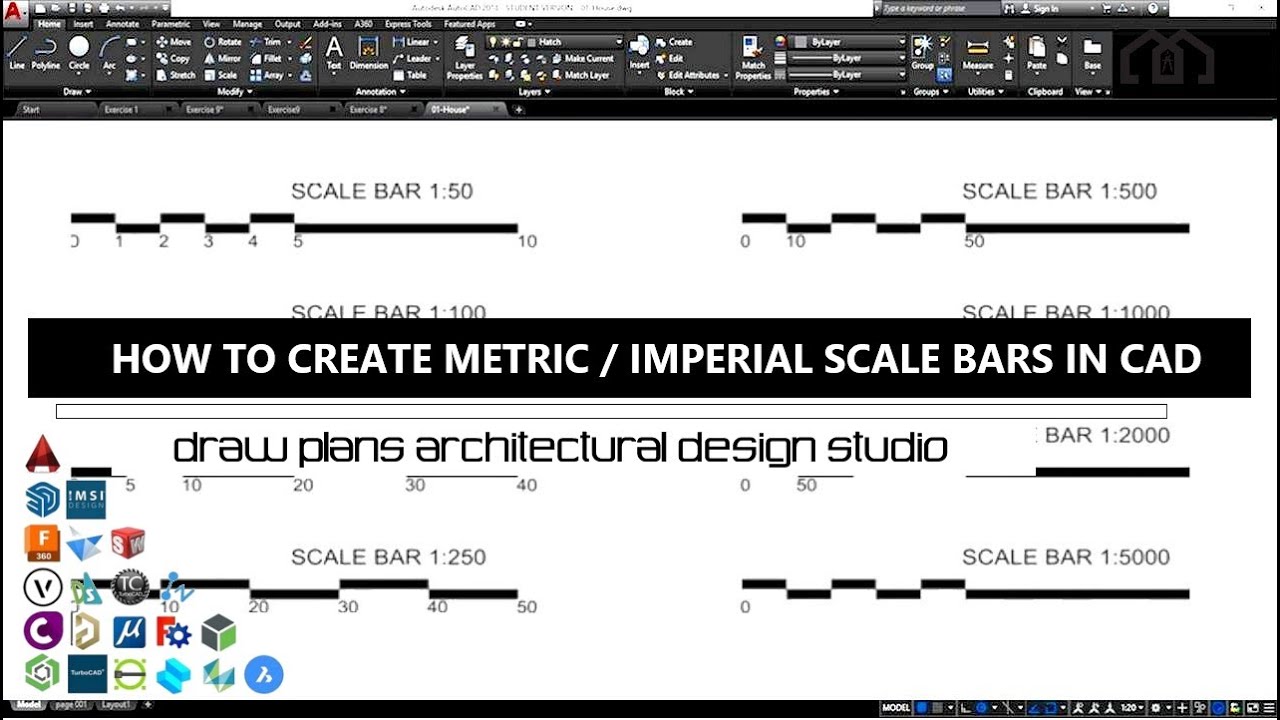Image resolution: width=1280 pixels, height=720 pixels.
Task: Toggle polar tracking in status bar
Action: pos(981,708)
